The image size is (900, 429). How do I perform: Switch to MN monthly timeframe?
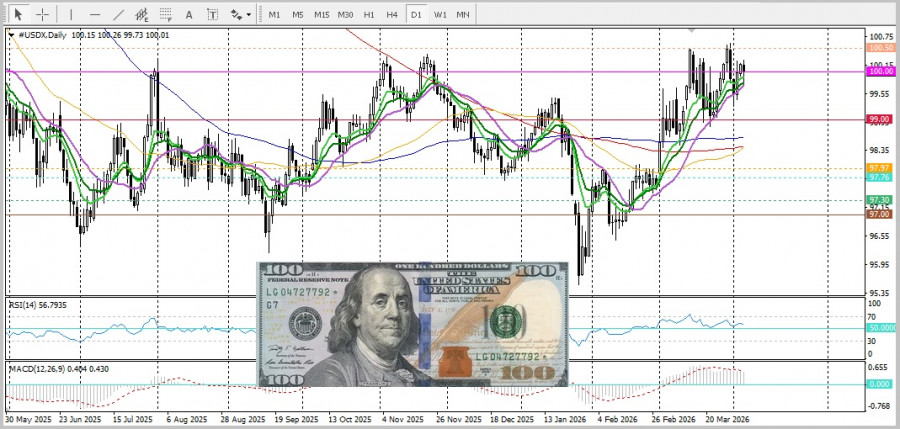tap(463, 15)
